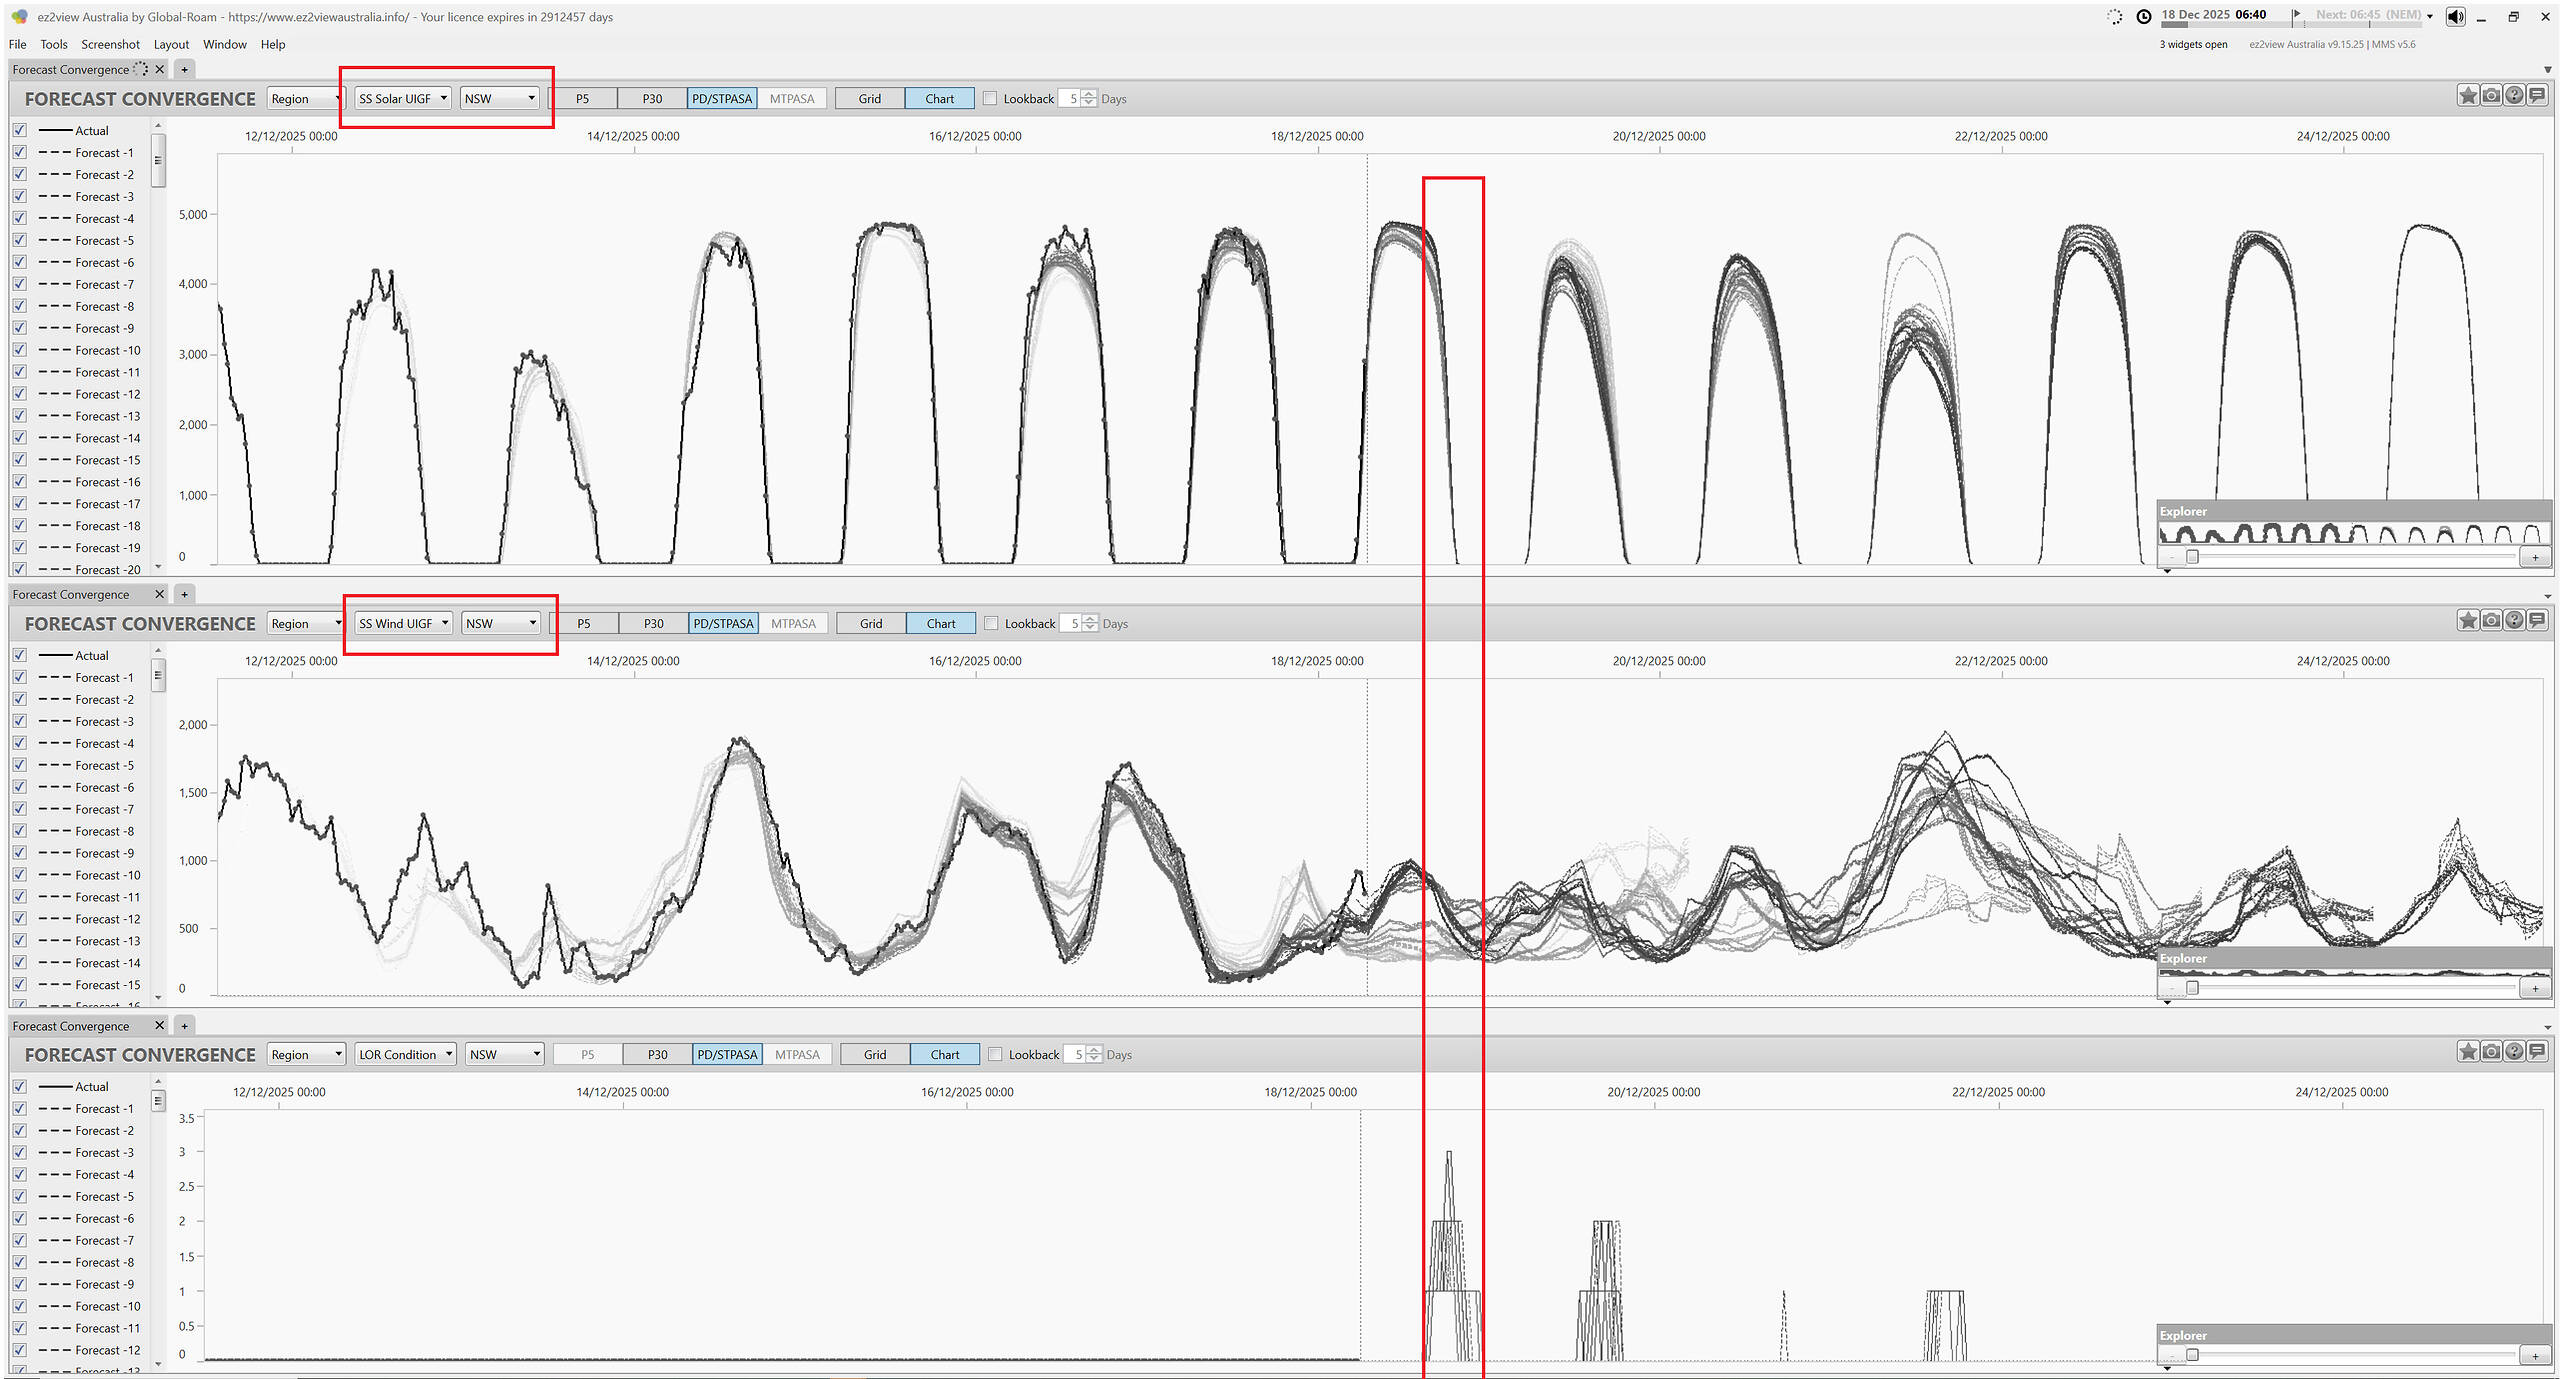Open the SS Solar UIGF dropdown
This screenshot has width=2560, height=1379.
402,99
